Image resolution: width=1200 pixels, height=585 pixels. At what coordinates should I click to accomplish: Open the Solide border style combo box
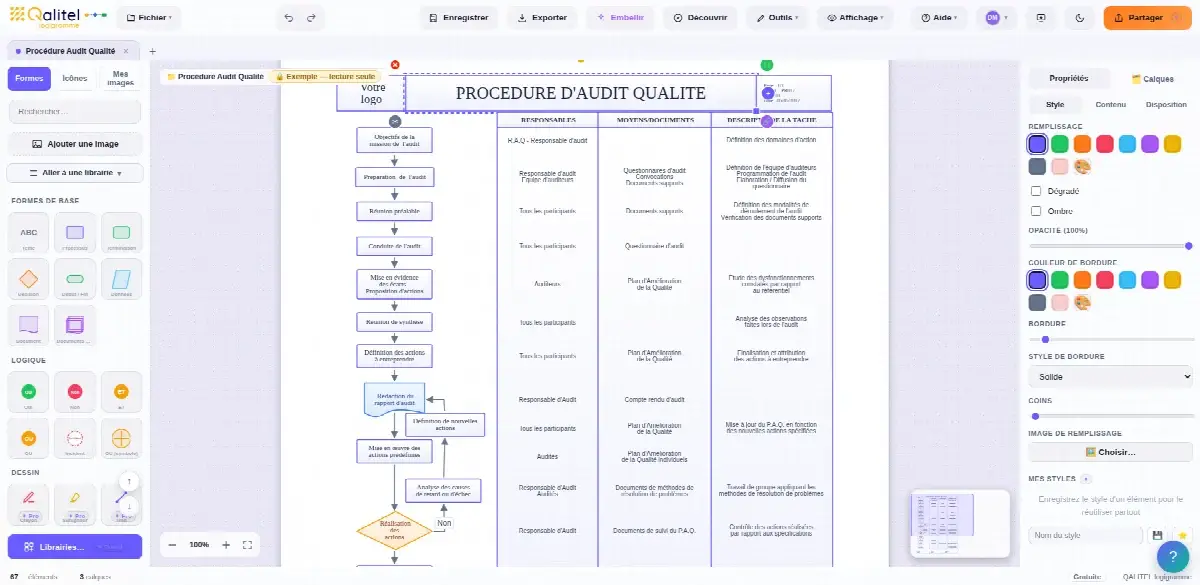(x=1111, y=377)
